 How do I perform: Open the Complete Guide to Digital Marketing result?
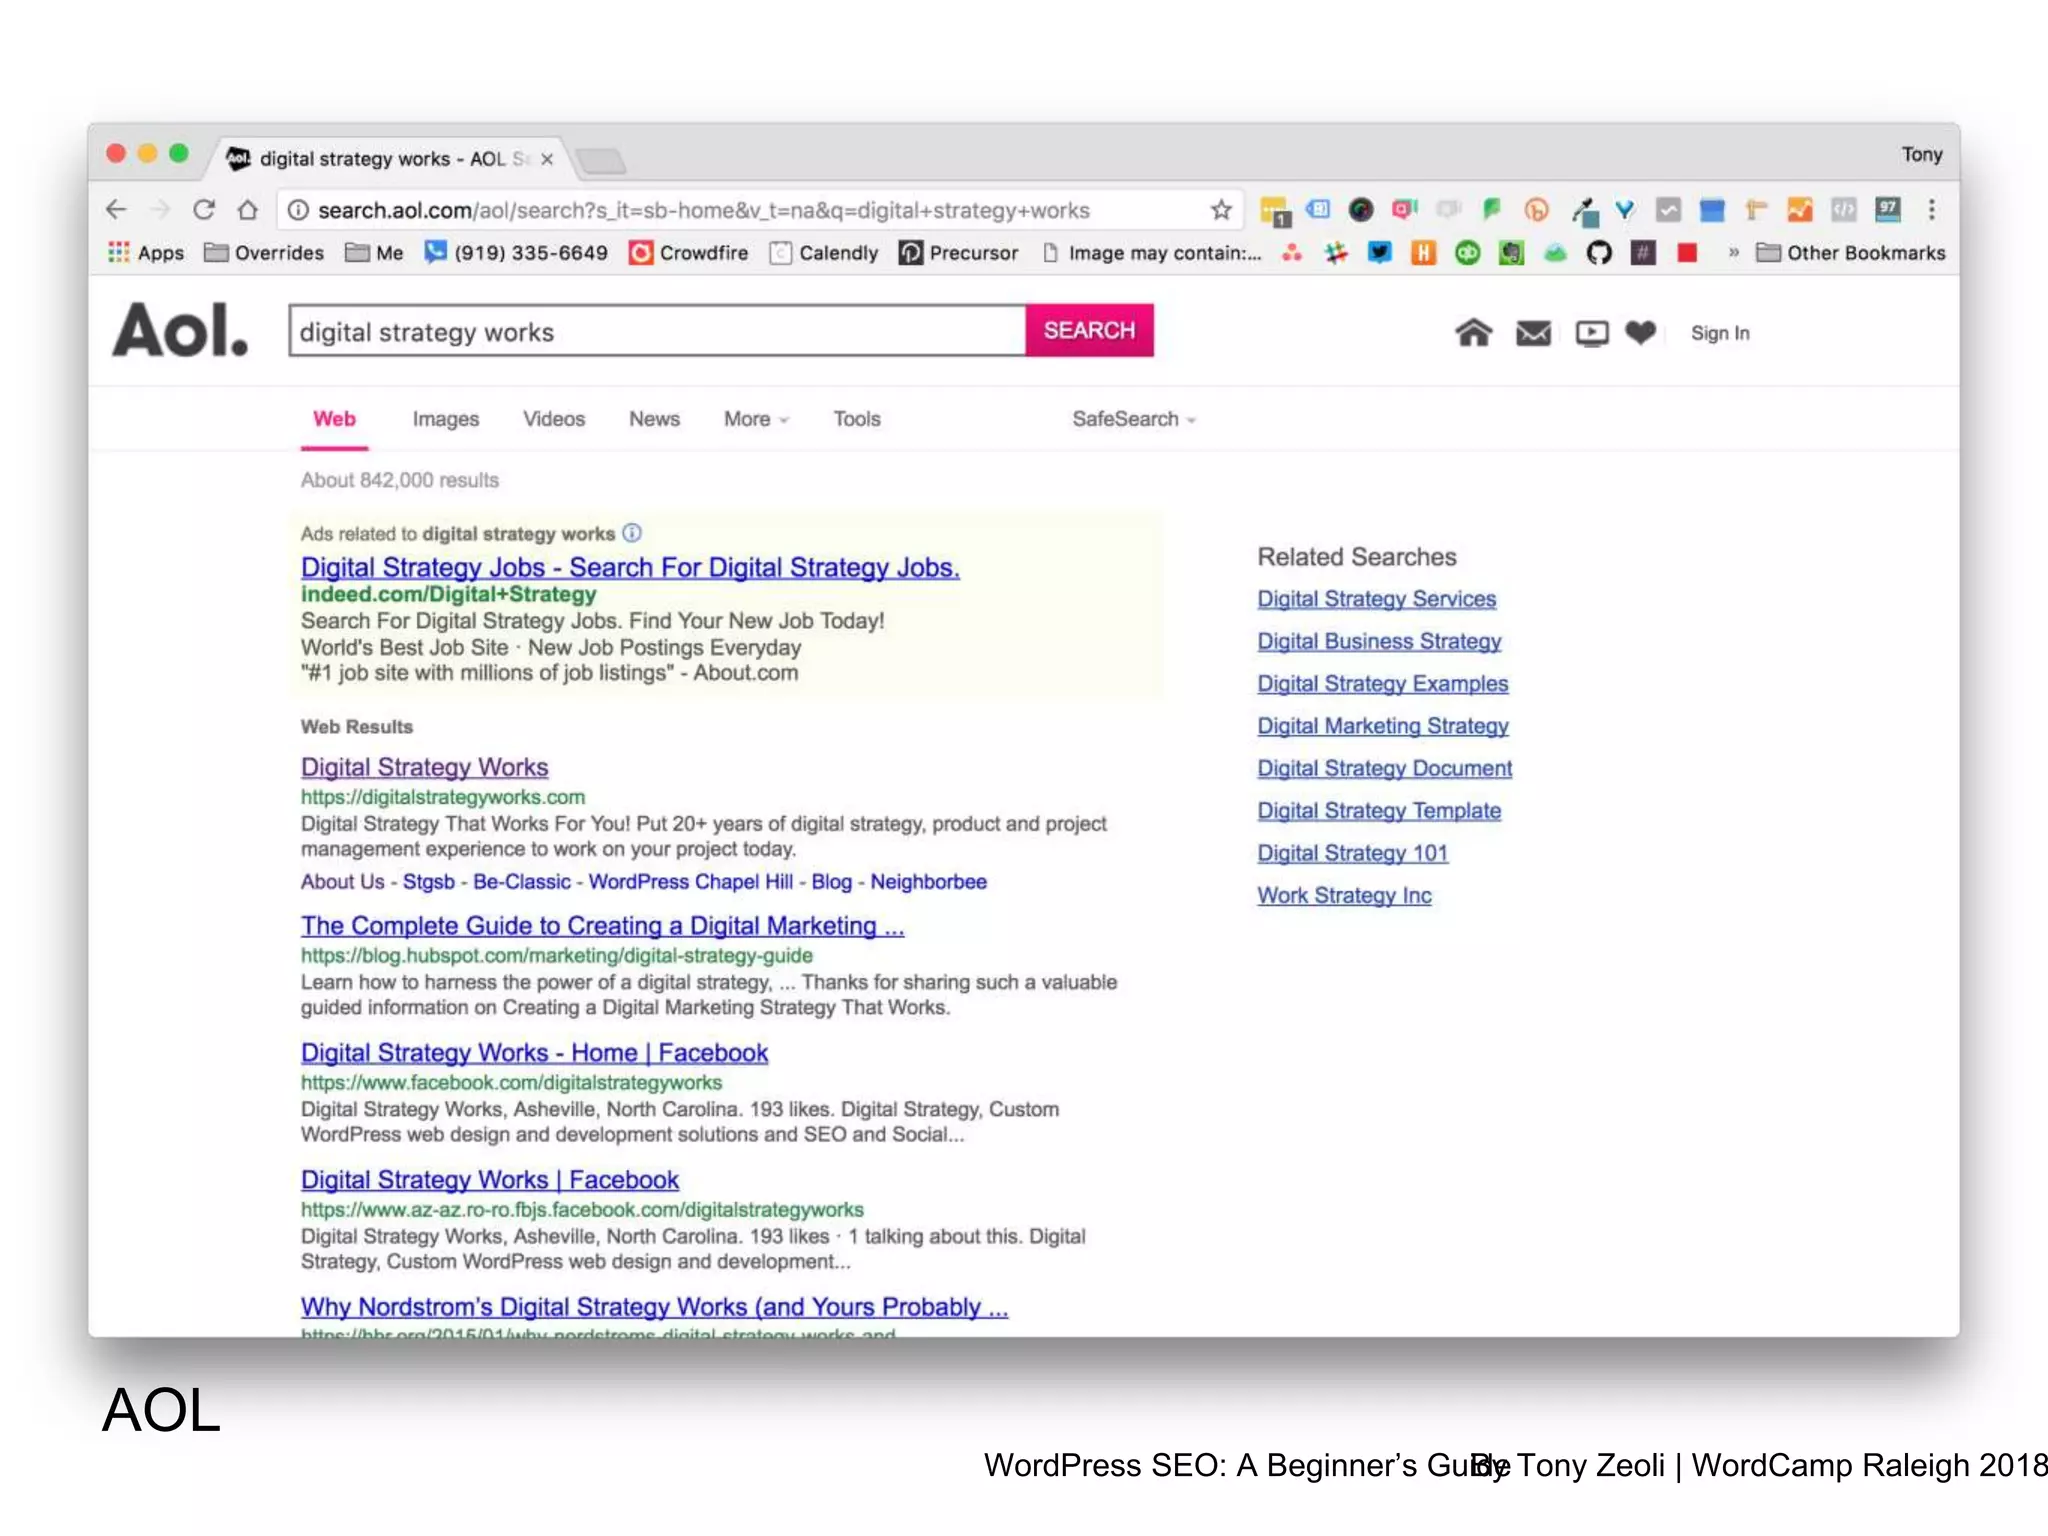[602, 926]
